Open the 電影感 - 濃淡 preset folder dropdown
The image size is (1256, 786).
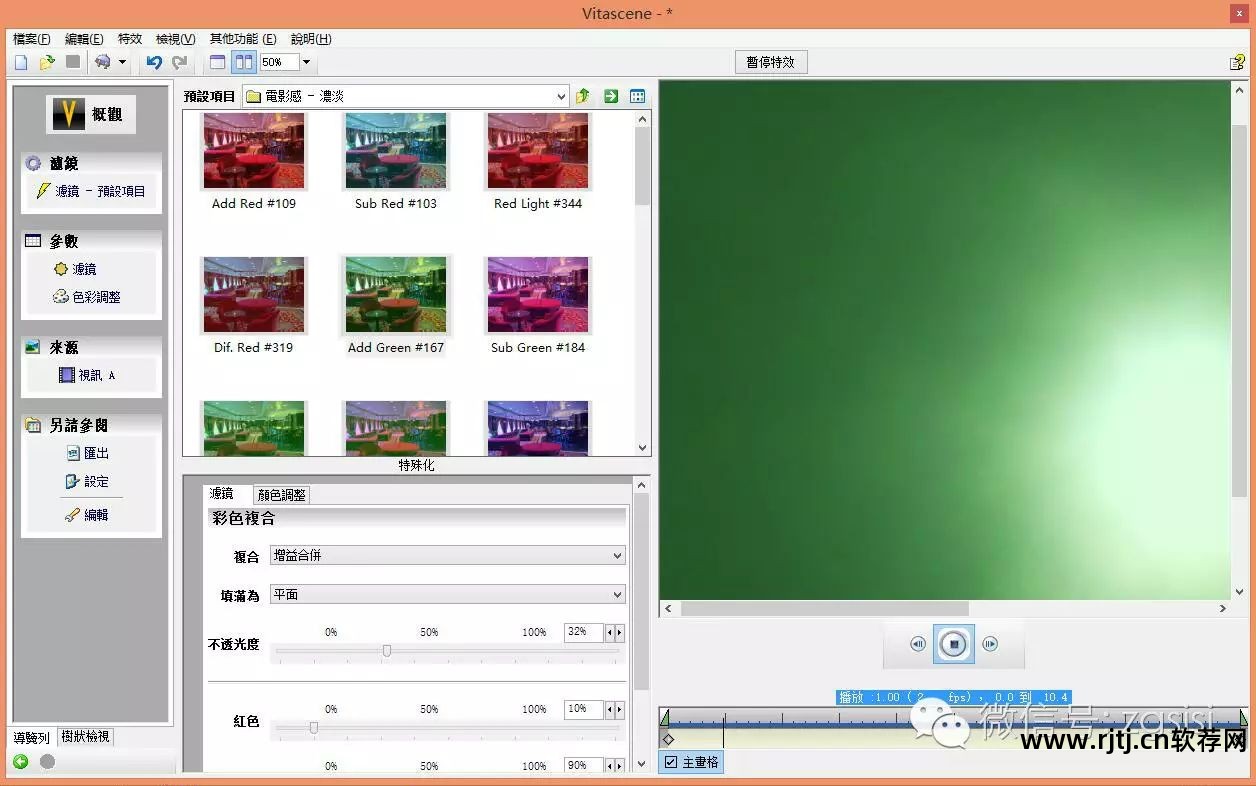(x=406, y=96)
